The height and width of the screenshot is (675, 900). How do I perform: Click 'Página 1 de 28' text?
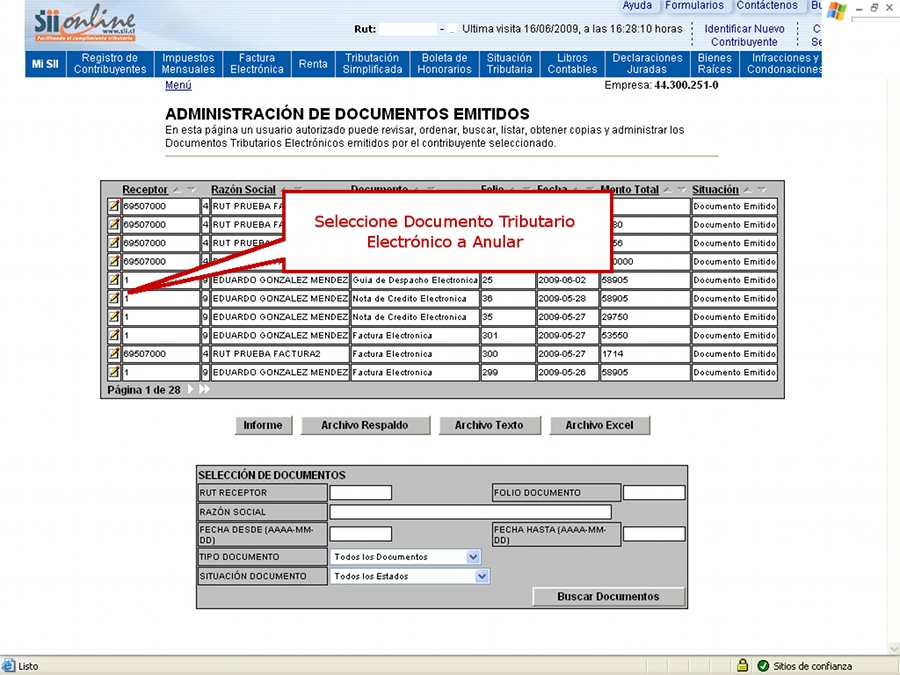click(143, 390)
